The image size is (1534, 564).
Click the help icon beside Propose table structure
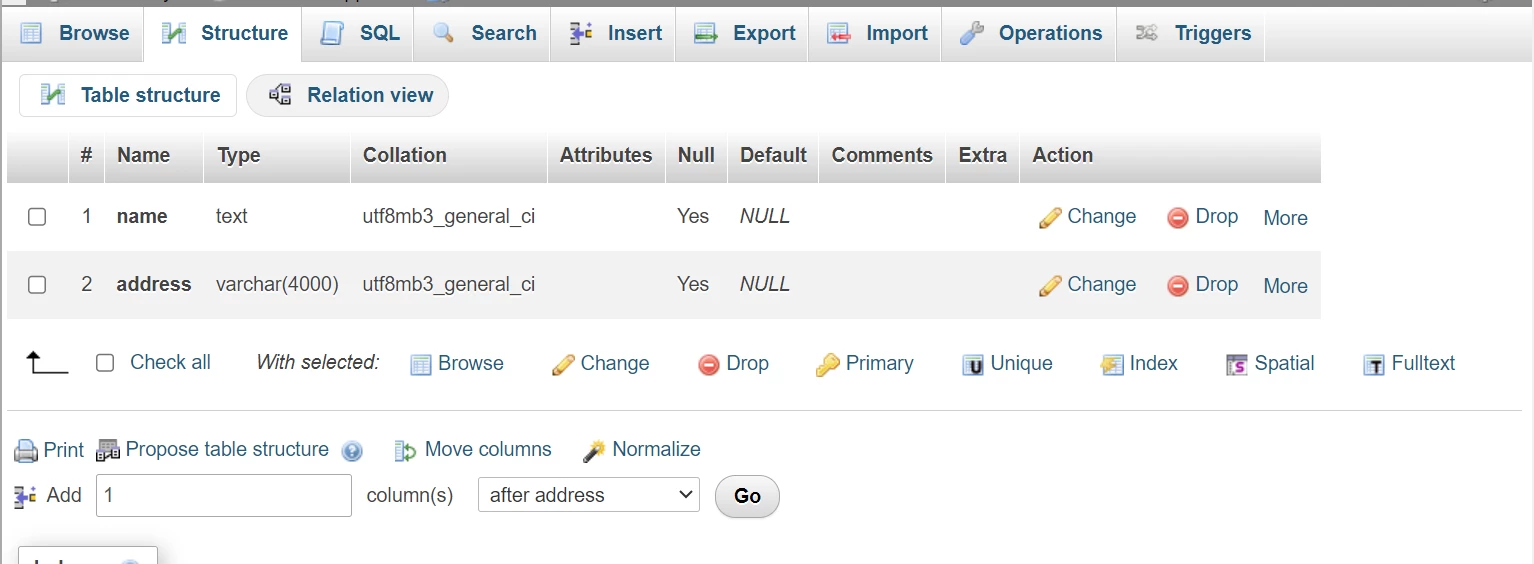(352, 451)
